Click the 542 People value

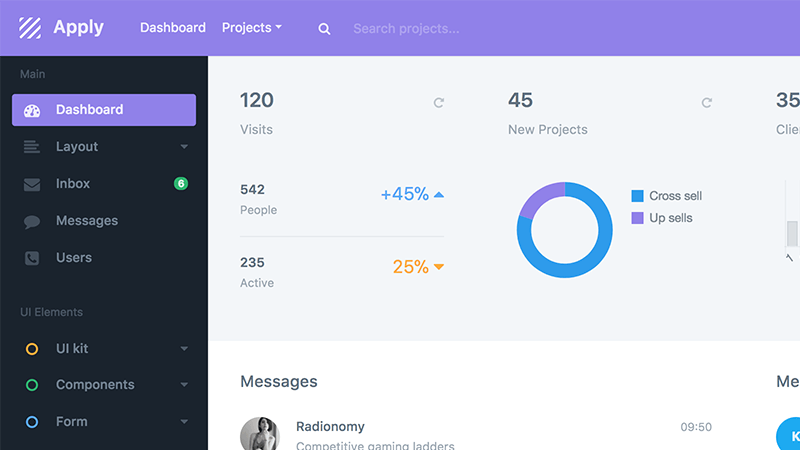tap(253, 190)
